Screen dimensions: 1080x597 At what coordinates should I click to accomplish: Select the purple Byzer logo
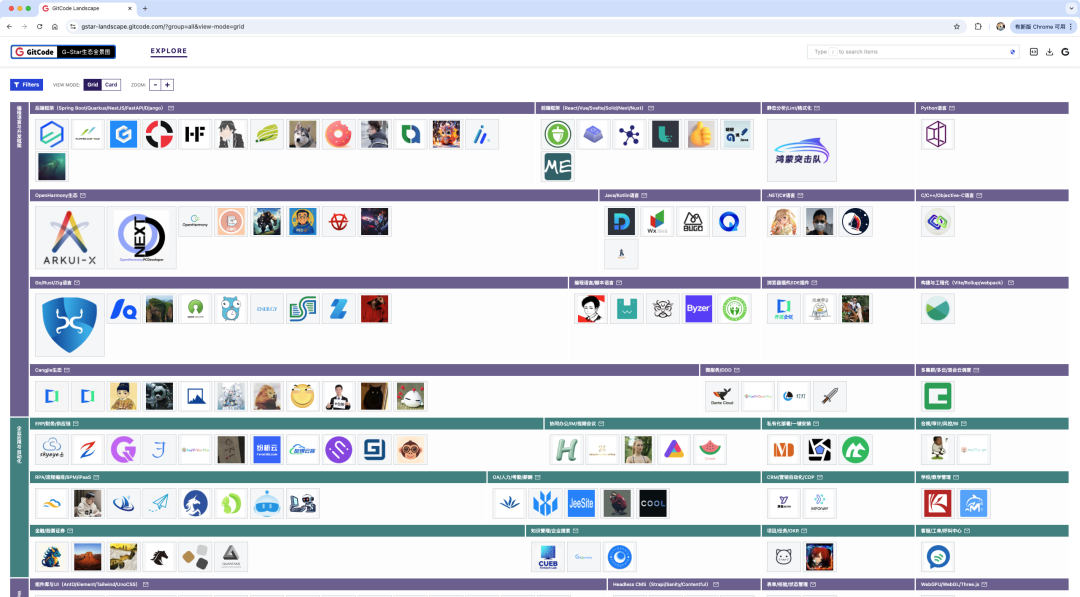(x=698, y=308)
